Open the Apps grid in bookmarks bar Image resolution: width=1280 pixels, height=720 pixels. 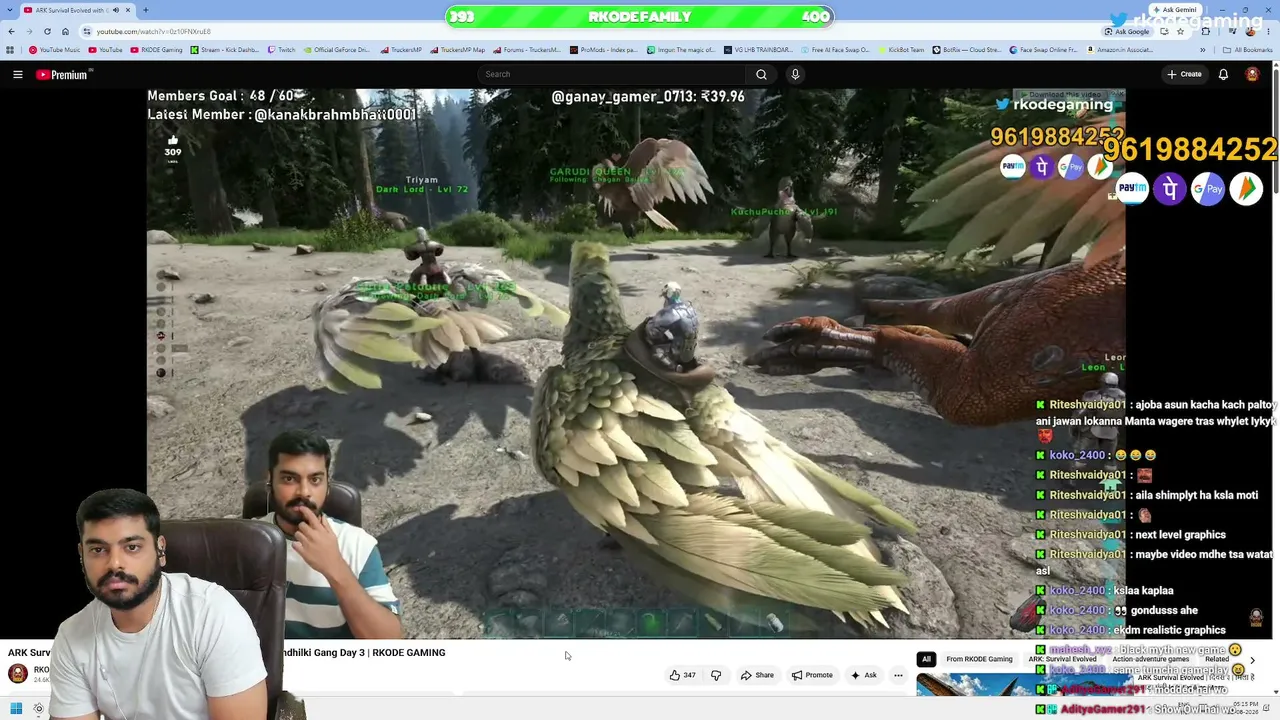click(11, 50)
